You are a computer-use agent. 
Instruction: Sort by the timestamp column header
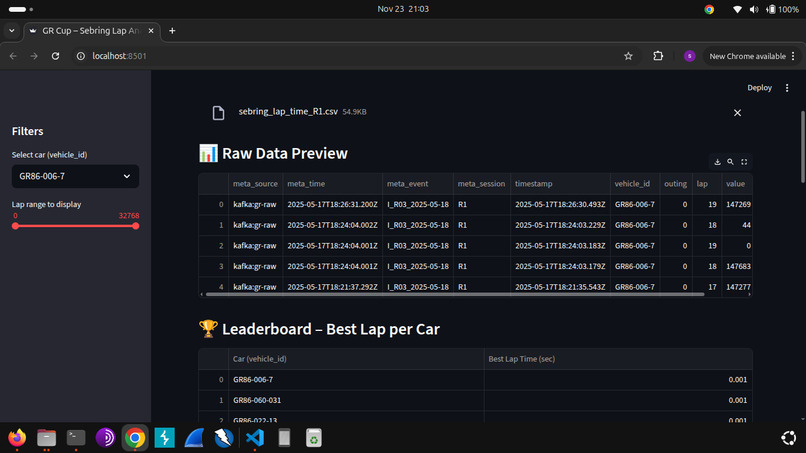click(x=560, y=184)
